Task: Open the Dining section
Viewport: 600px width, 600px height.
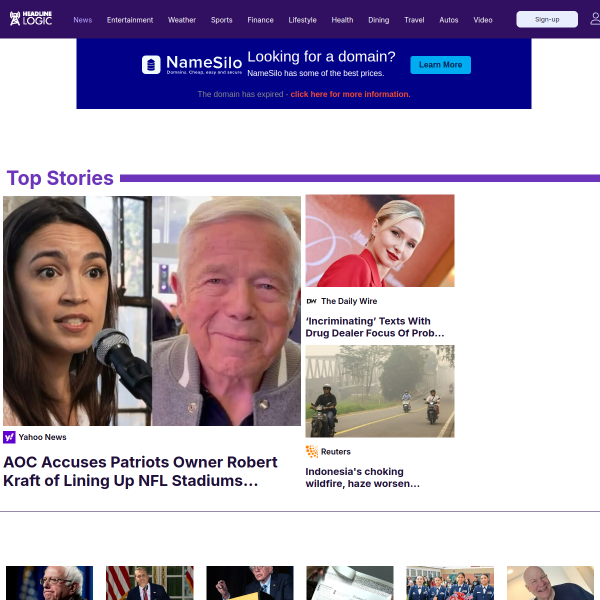Action: [x=378, y=20]
